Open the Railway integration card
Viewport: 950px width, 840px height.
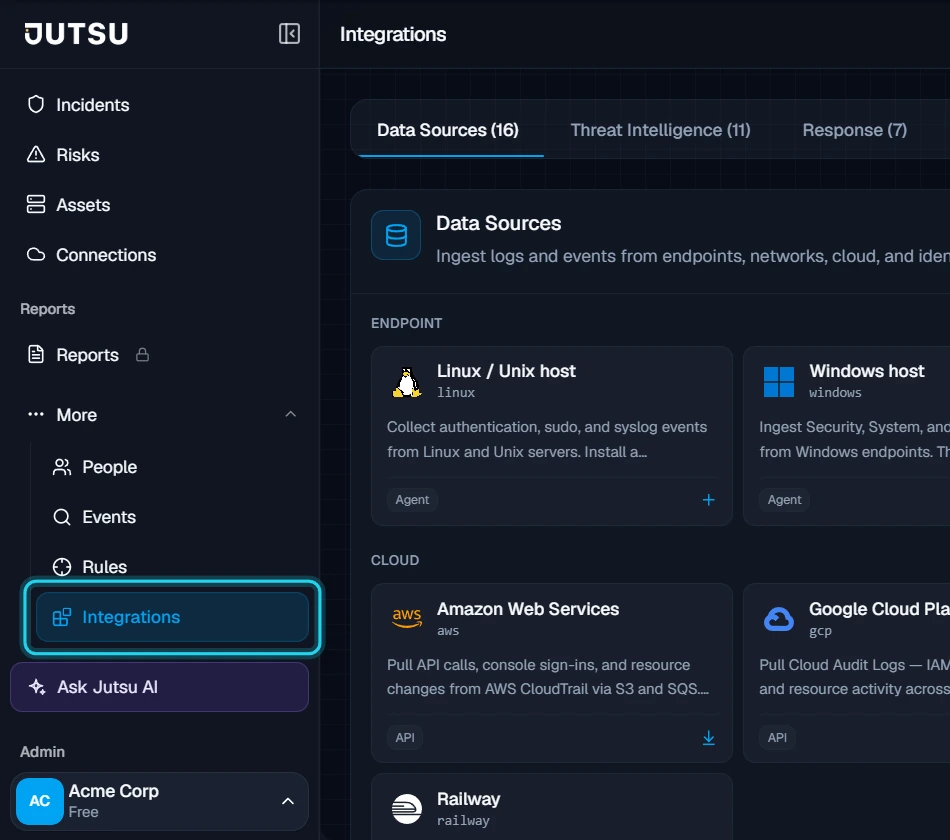[x=551, y=807]
